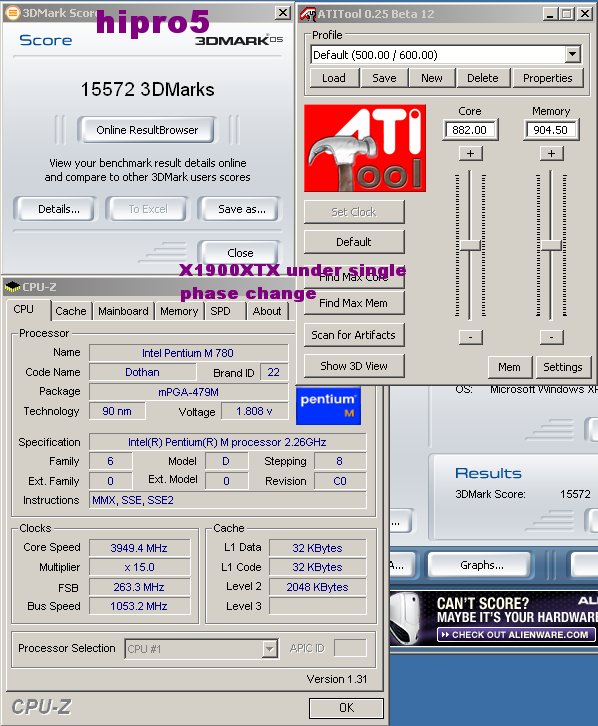Click the Revision C0 value
Image resolution: width=598 pixels, height=726 pixels.
(x=340, y=481)
